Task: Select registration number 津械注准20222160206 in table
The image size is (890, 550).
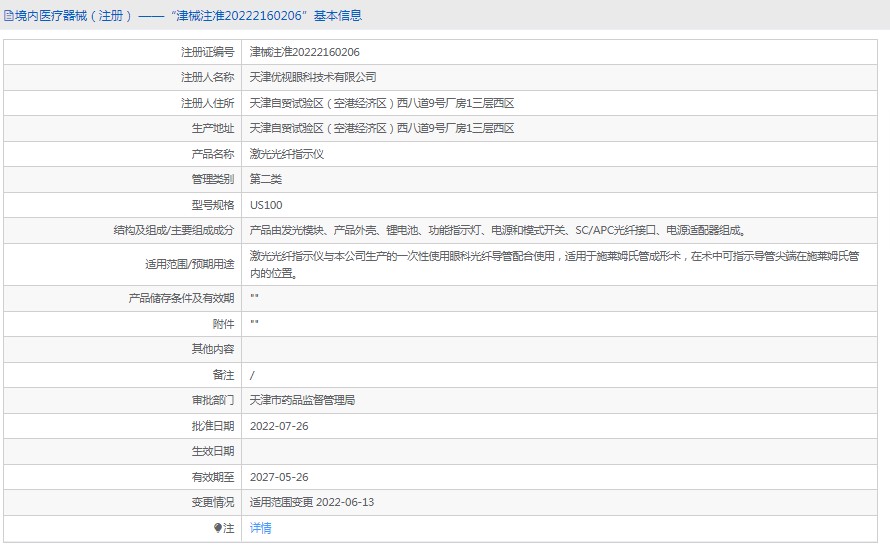Action: coord(304,52)
